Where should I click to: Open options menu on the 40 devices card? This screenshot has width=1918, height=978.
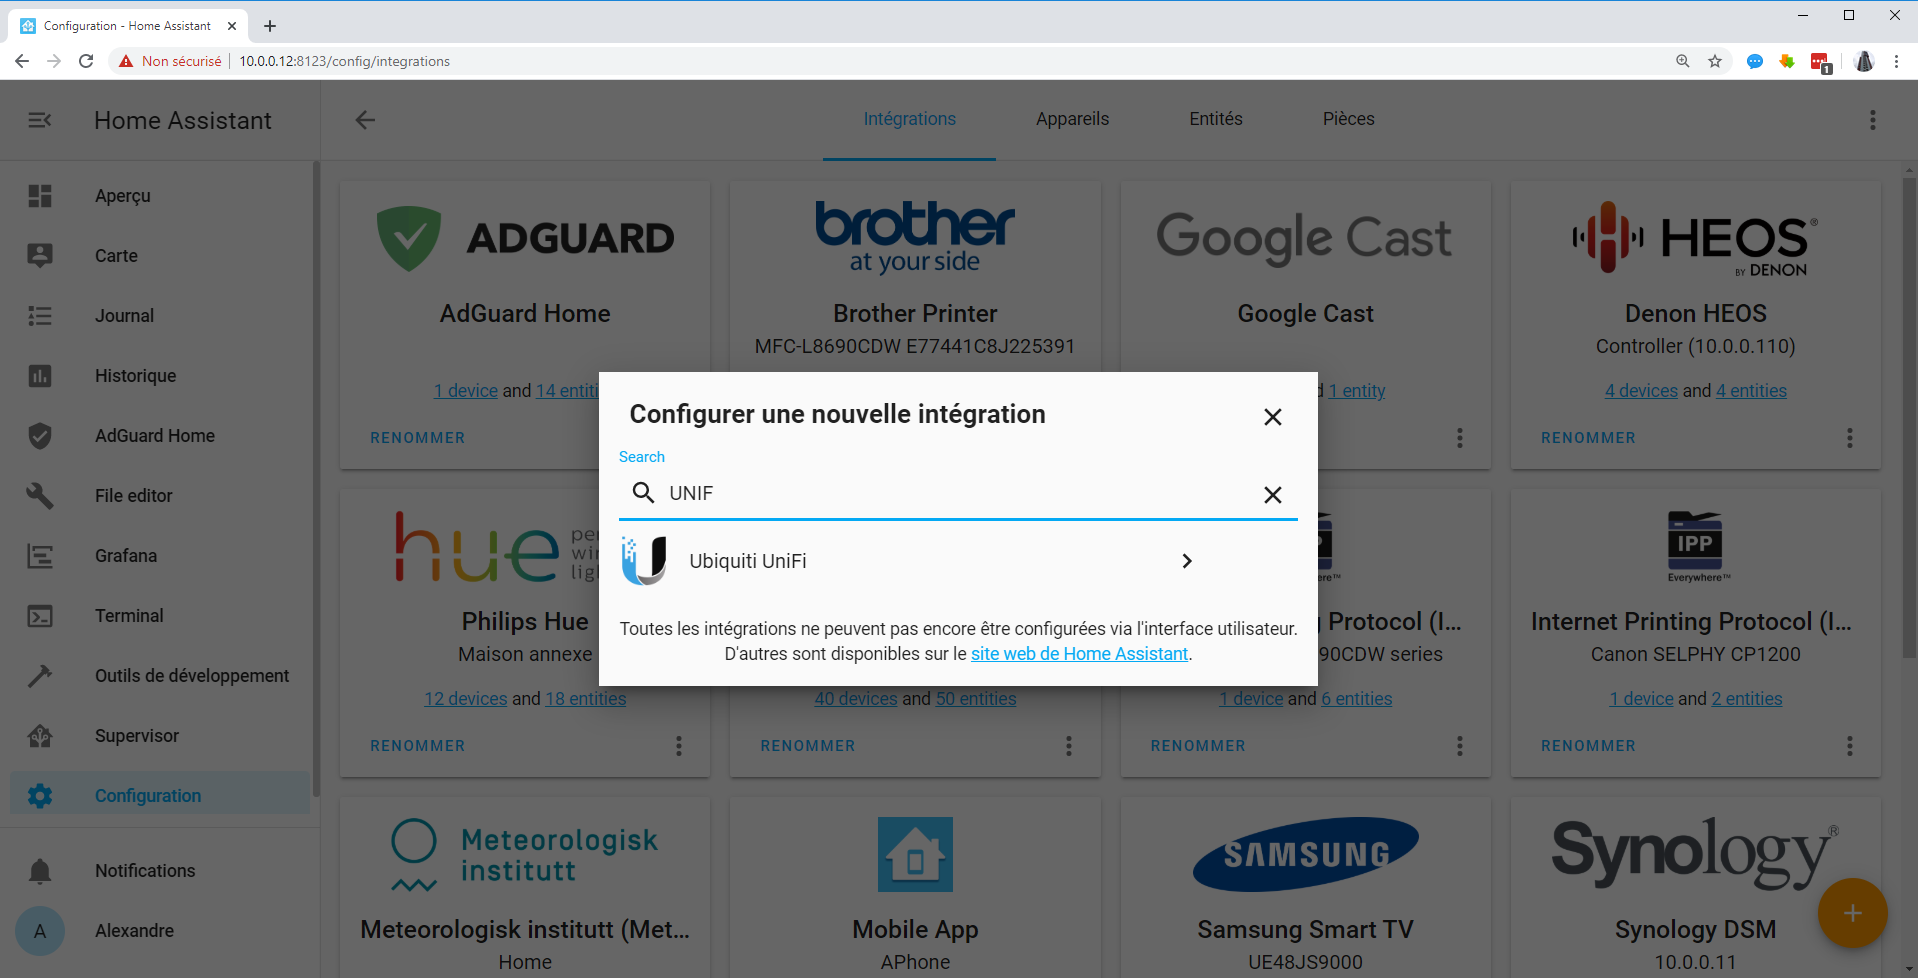click(x=1069, y=746)
